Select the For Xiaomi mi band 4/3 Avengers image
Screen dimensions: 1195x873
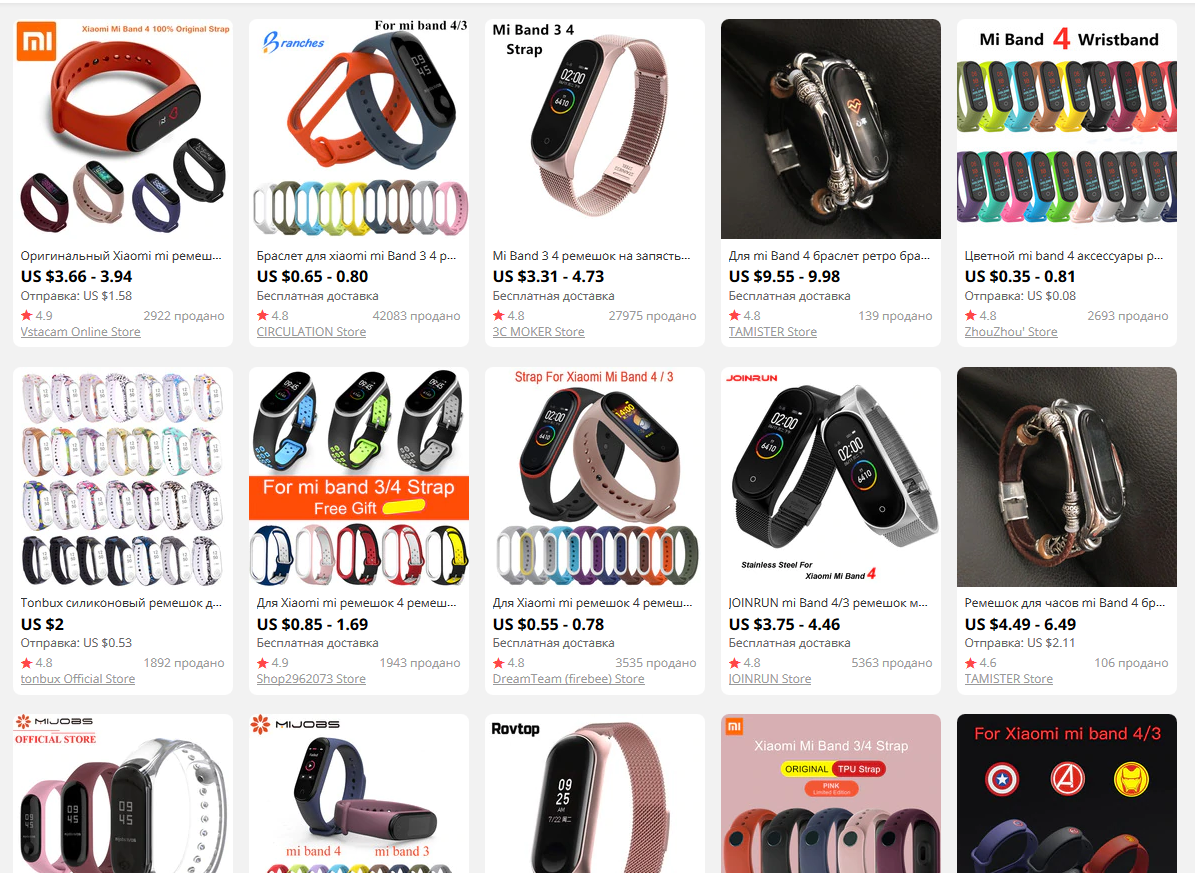(x=1066, y=794)
